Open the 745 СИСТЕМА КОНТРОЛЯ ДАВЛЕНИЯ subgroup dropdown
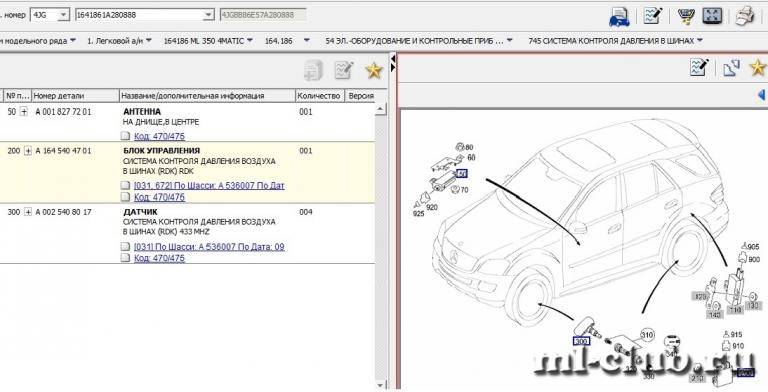Viewport: 768px width, 392px height. pos(699,40)
